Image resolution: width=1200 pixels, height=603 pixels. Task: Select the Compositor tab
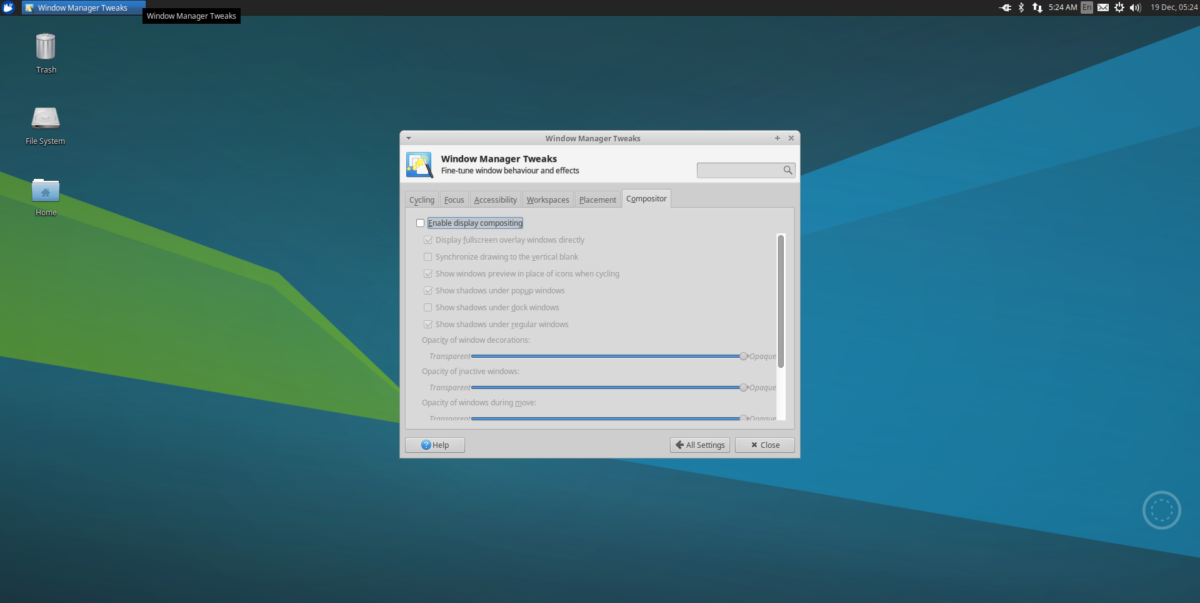tap(646, 199)
